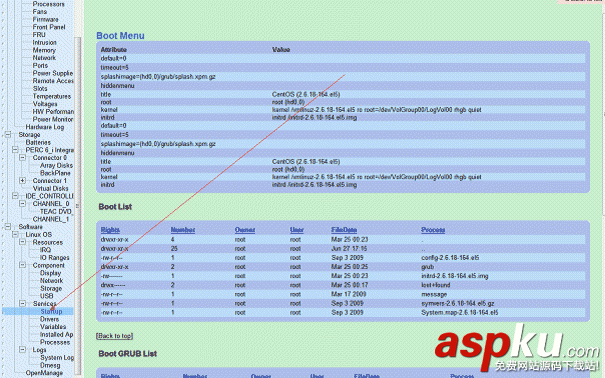605x378 pixels.
Task: Open IO Ranges tree item
Action: [x=54, y=258]
